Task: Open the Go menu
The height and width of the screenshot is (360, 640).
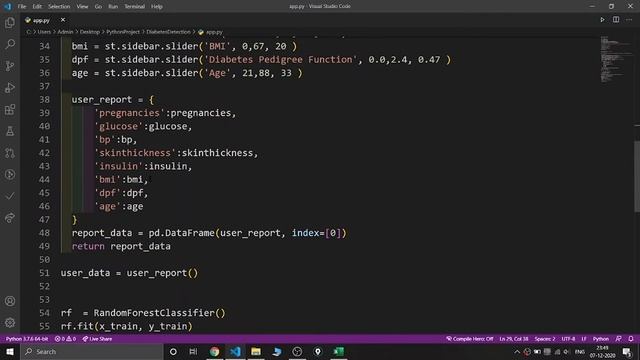Action: click(98, 6)
